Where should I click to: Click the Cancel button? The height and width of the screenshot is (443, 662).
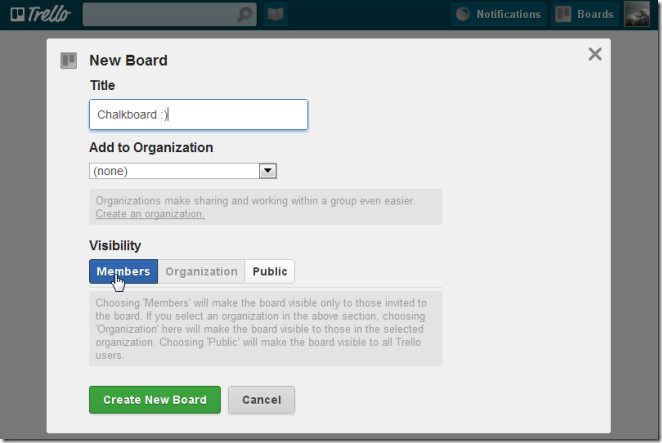coord(261,400)
